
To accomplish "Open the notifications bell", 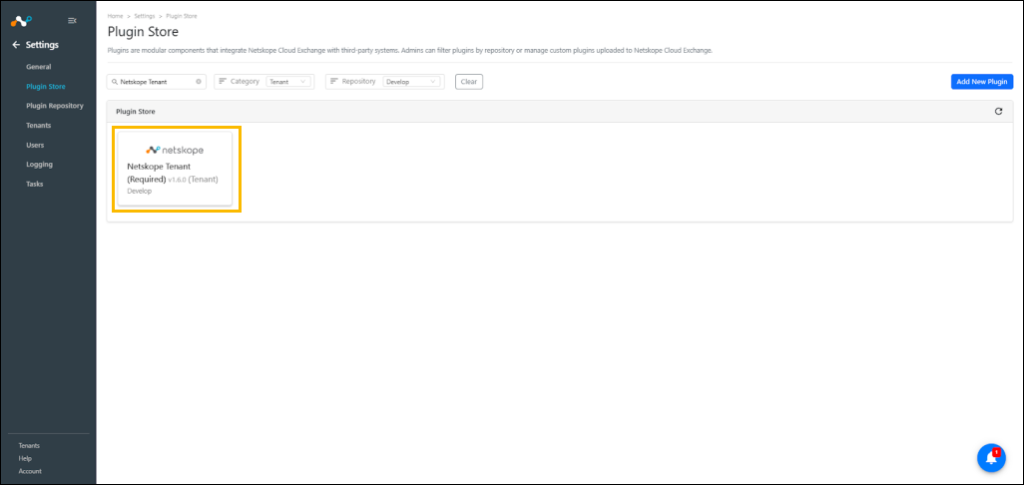I will point(991,458).
